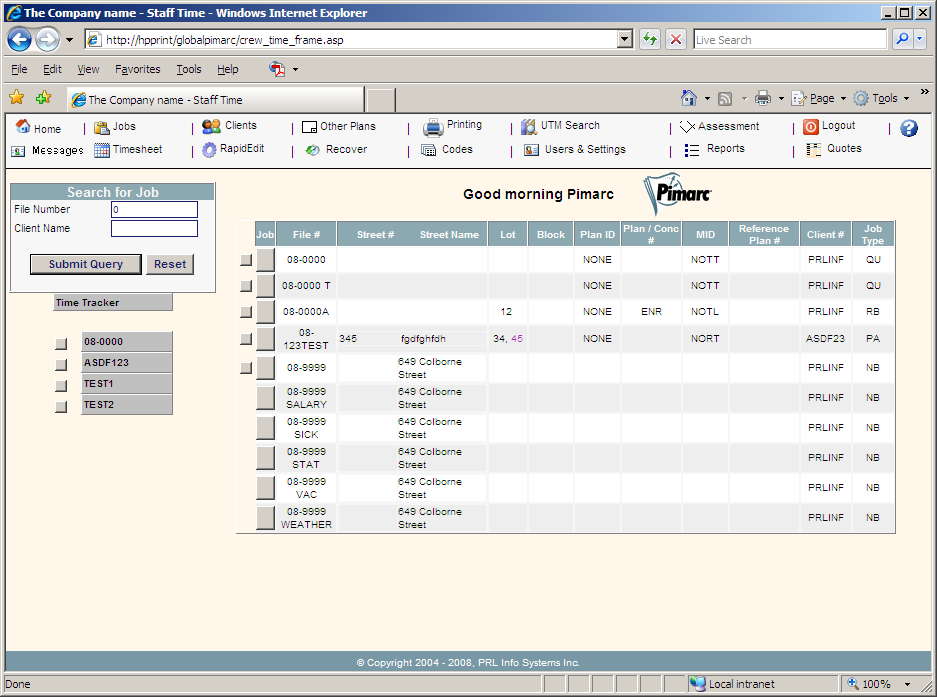Image resolution: width=937 pixels, height=697 pixels.
Task: Click the Other Plans icon
Action: (309, 127)
